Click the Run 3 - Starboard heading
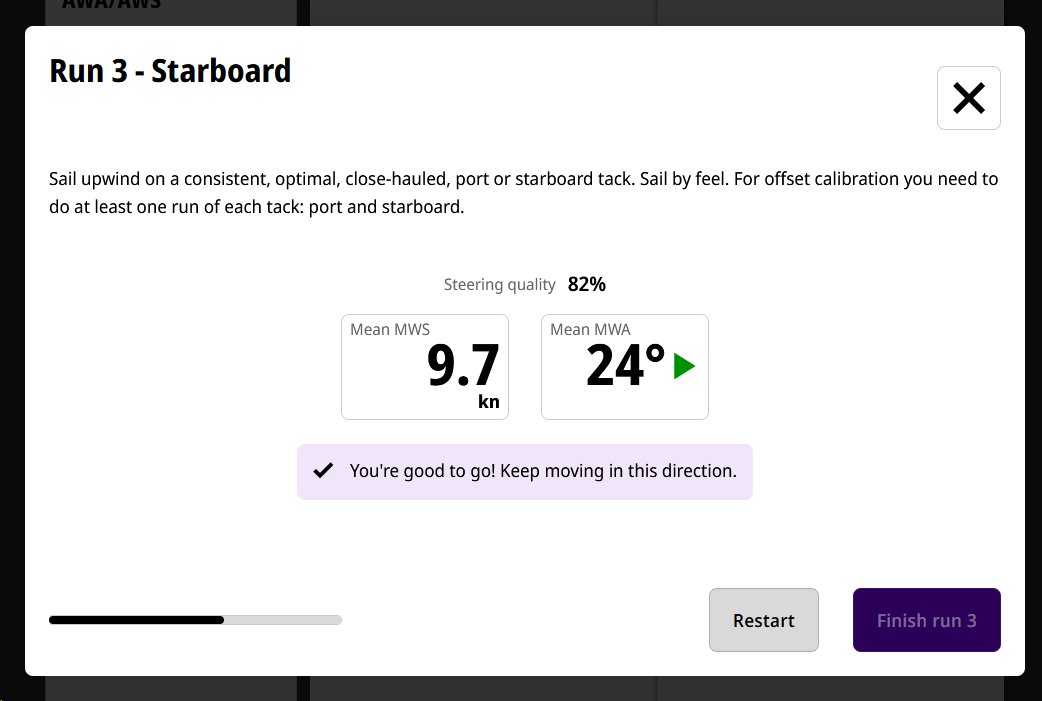Image resolution: width=1042 pixels, height=701 pixels. point(170,71)
